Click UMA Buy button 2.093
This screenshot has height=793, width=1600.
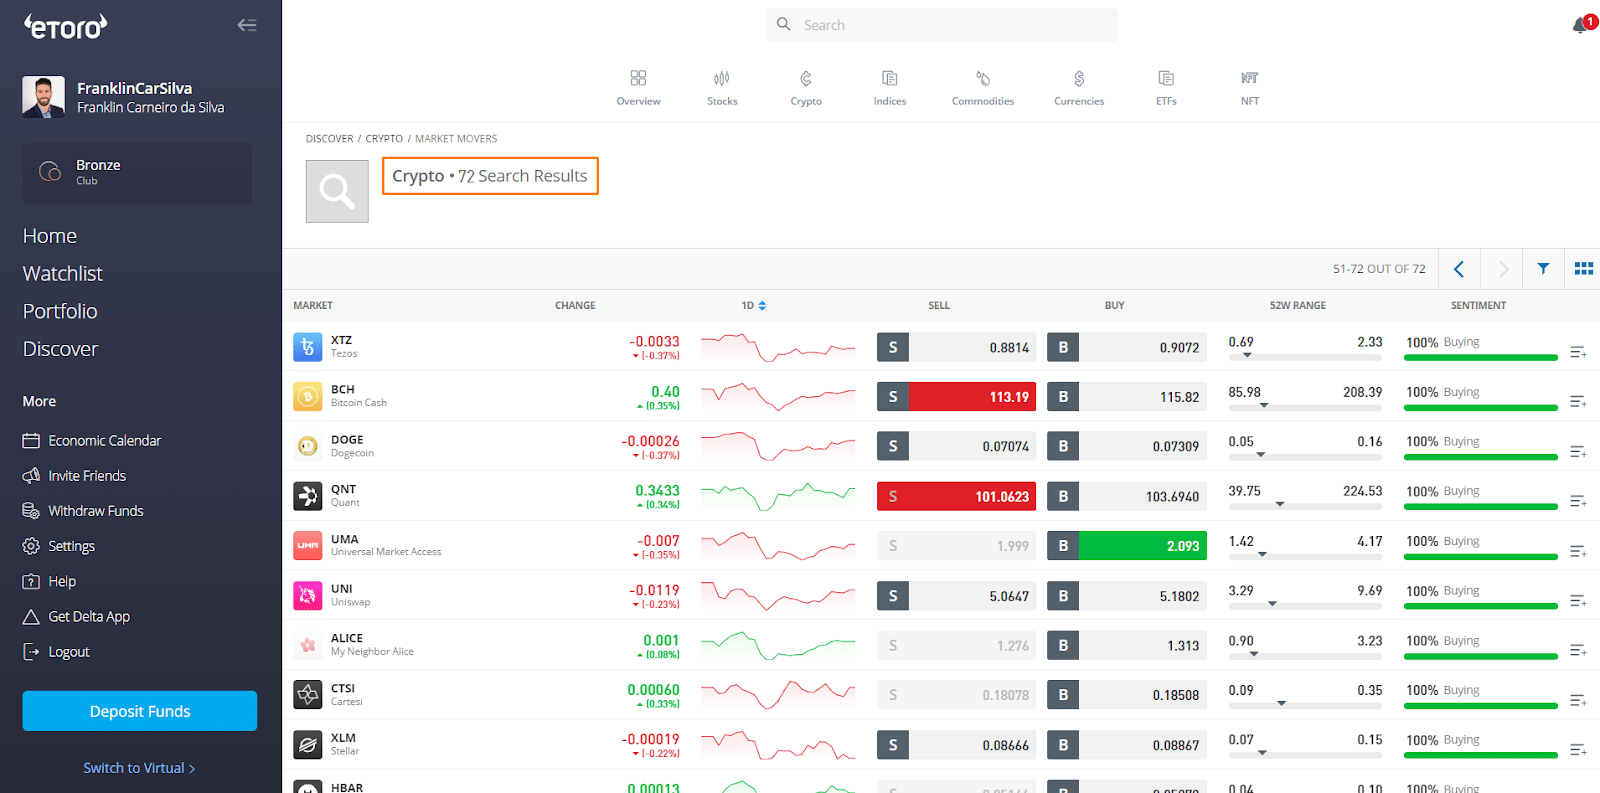click(1127, 546)
